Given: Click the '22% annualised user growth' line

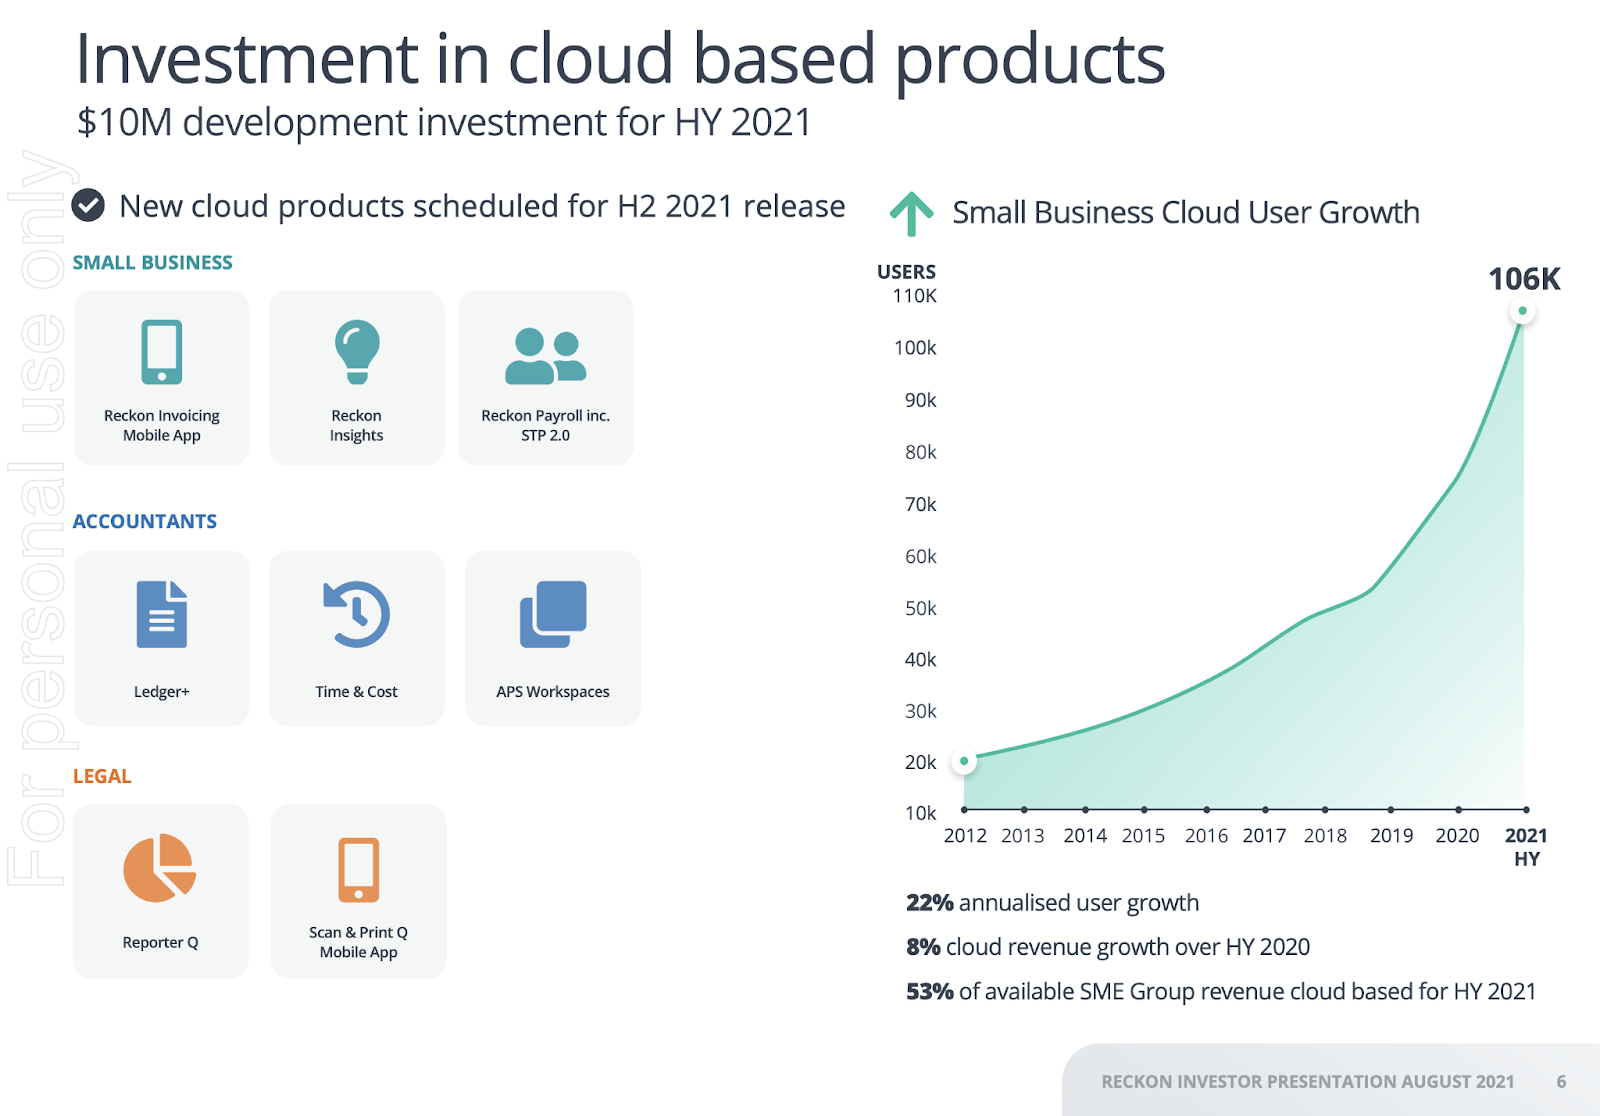Looking at the screenshot, I should (x=1052, y=903).
